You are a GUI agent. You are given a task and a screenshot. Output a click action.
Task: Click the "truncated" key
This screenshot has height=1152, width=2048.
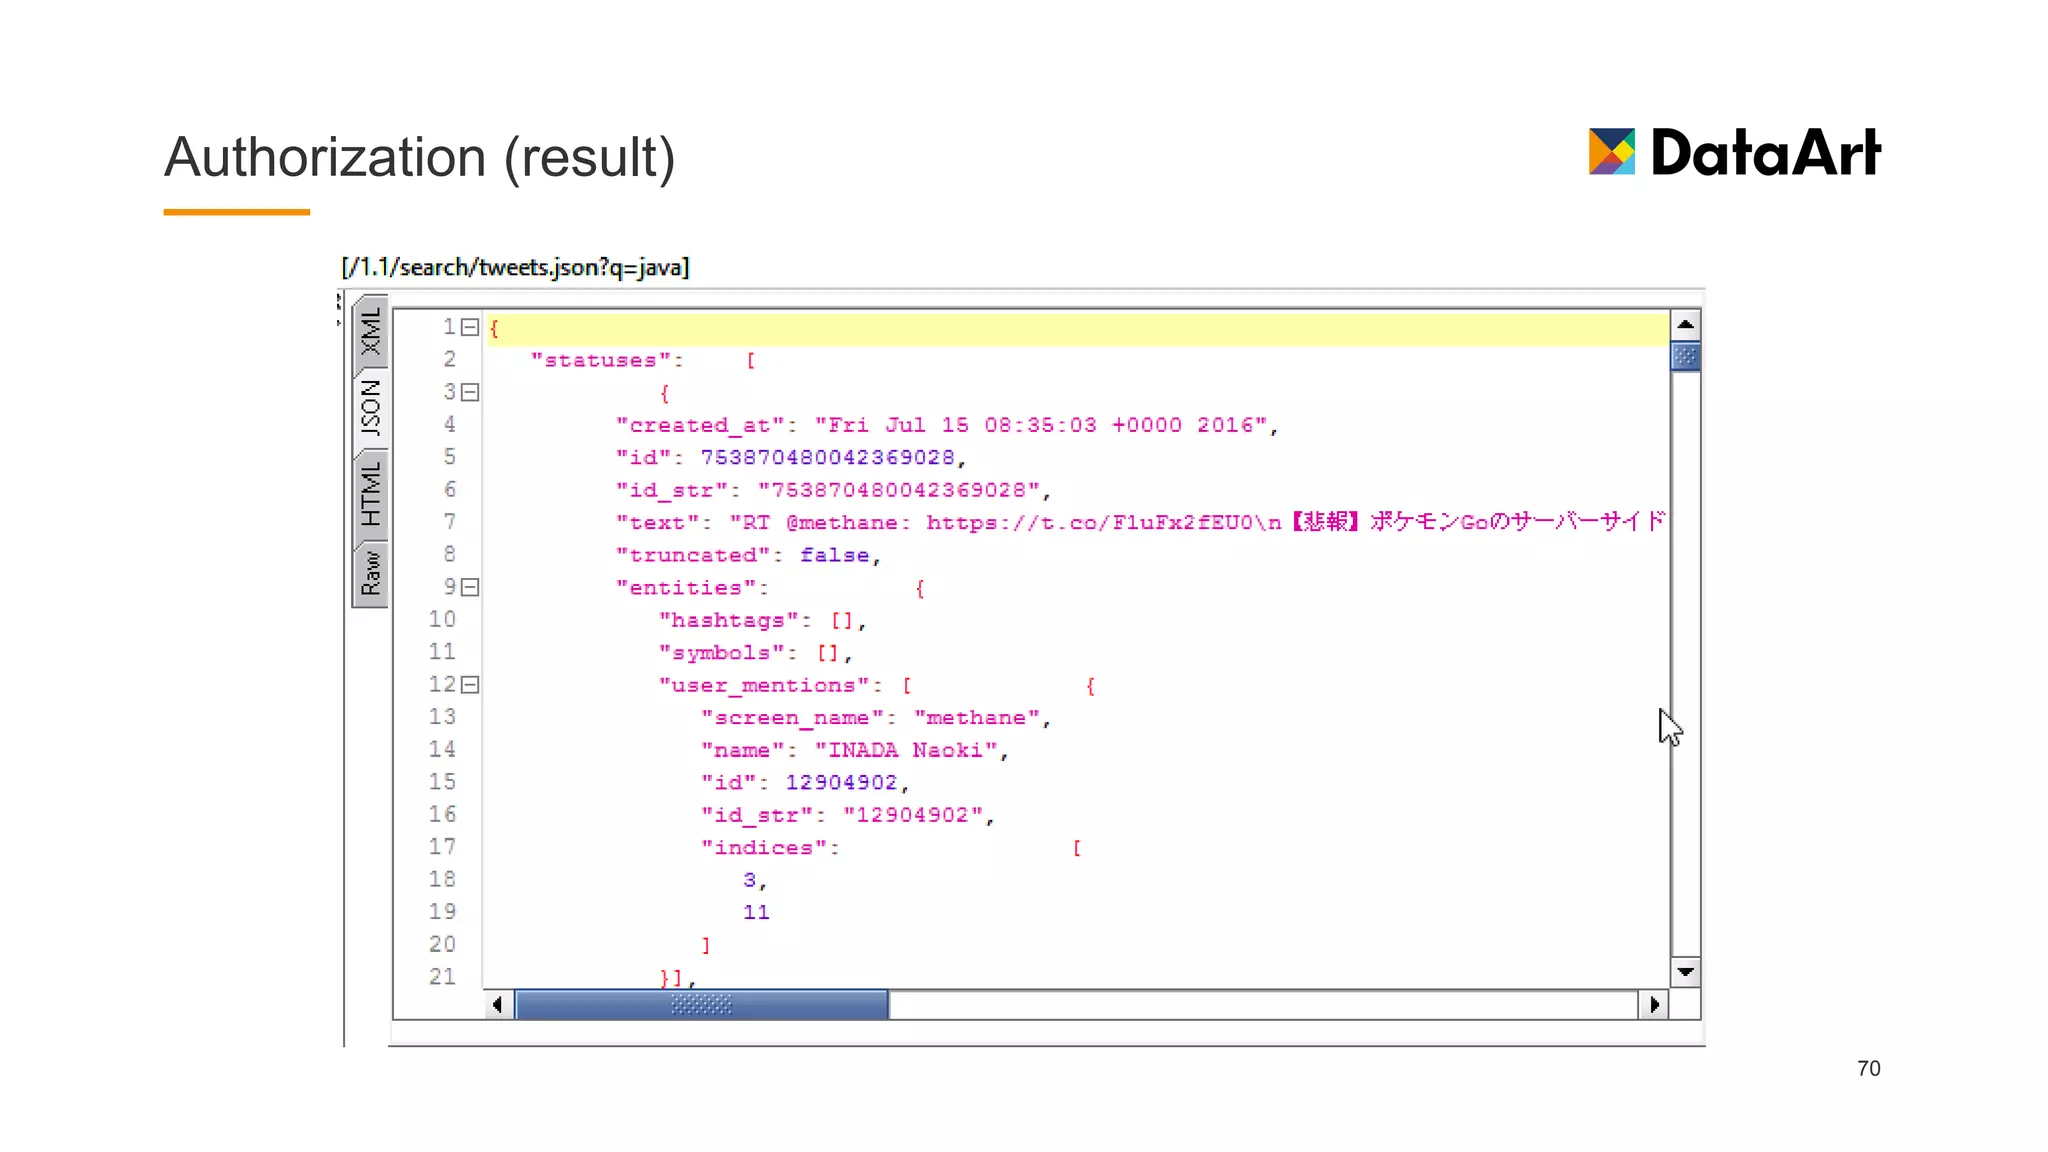tap(693, 555)
